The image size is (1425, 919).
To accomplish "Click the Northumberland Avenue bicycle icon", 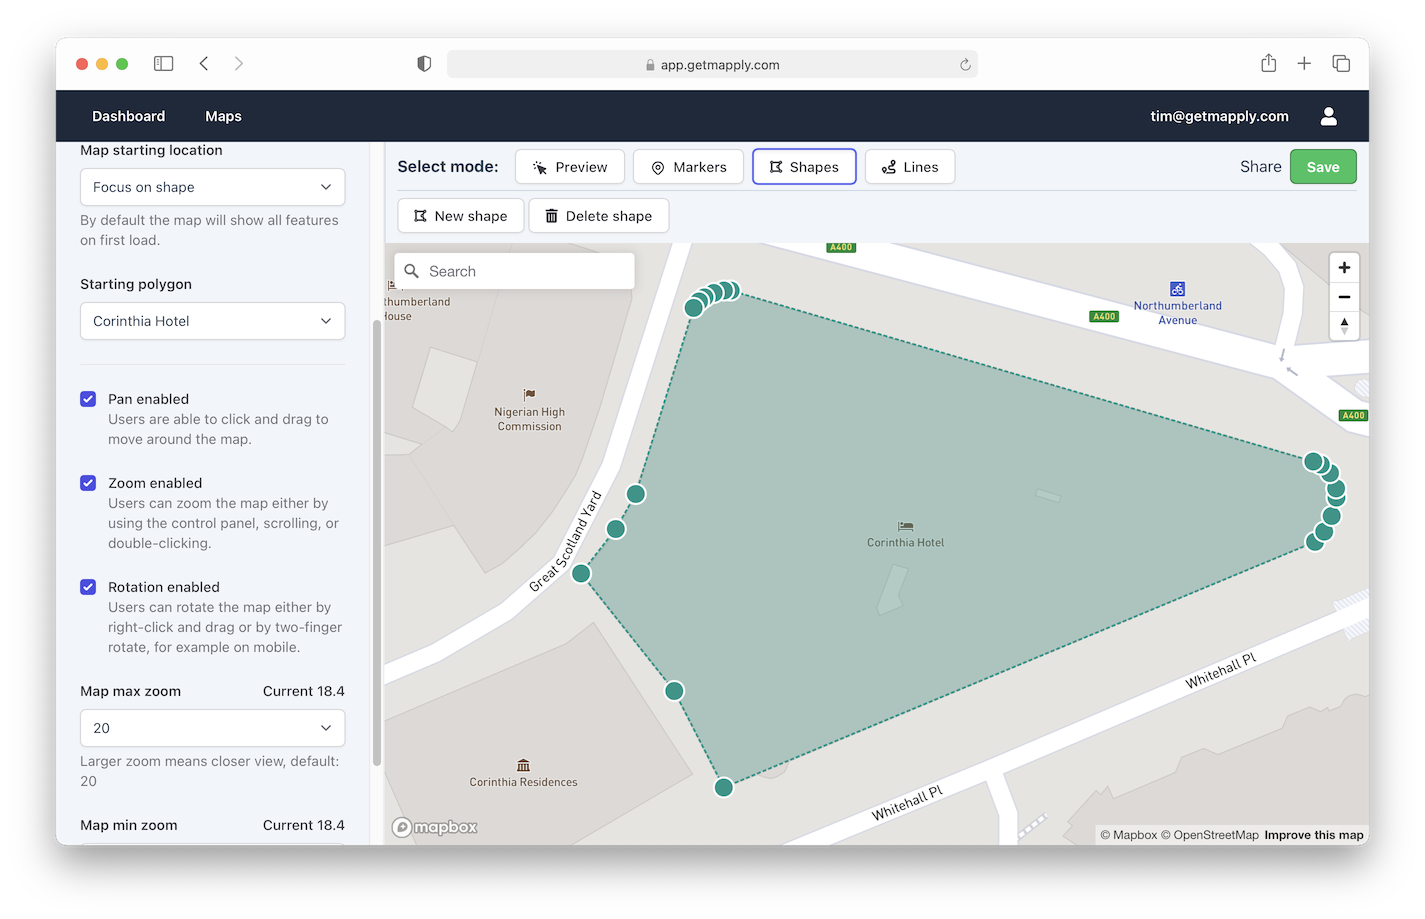I will tap(1177, 289).
